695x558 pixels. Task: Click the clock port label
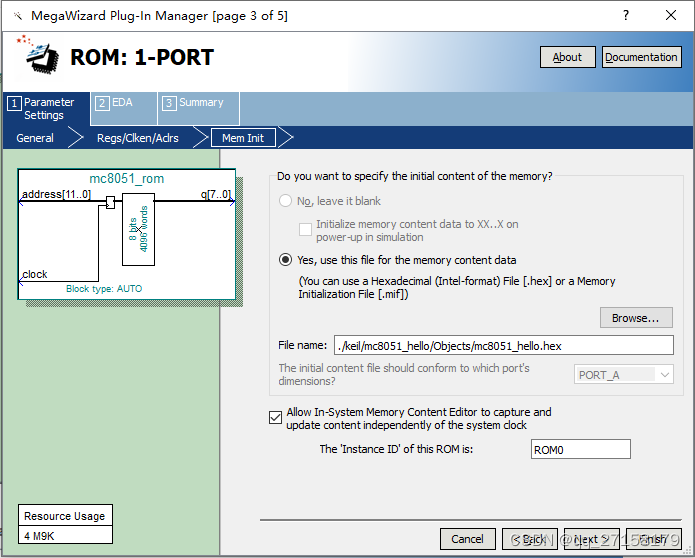coord(35,274)
